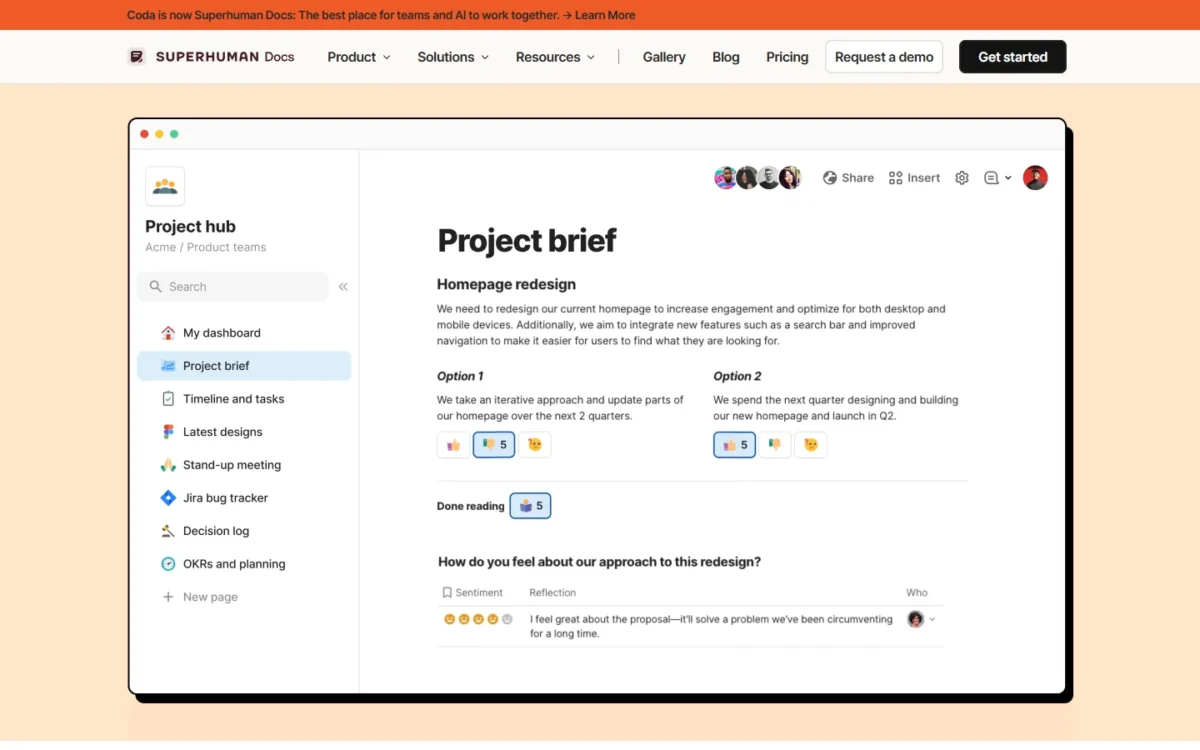Collapse the sidebar with double-chevron icon
The height and width of the screenshot is (750, 1200).
[343, 287]
